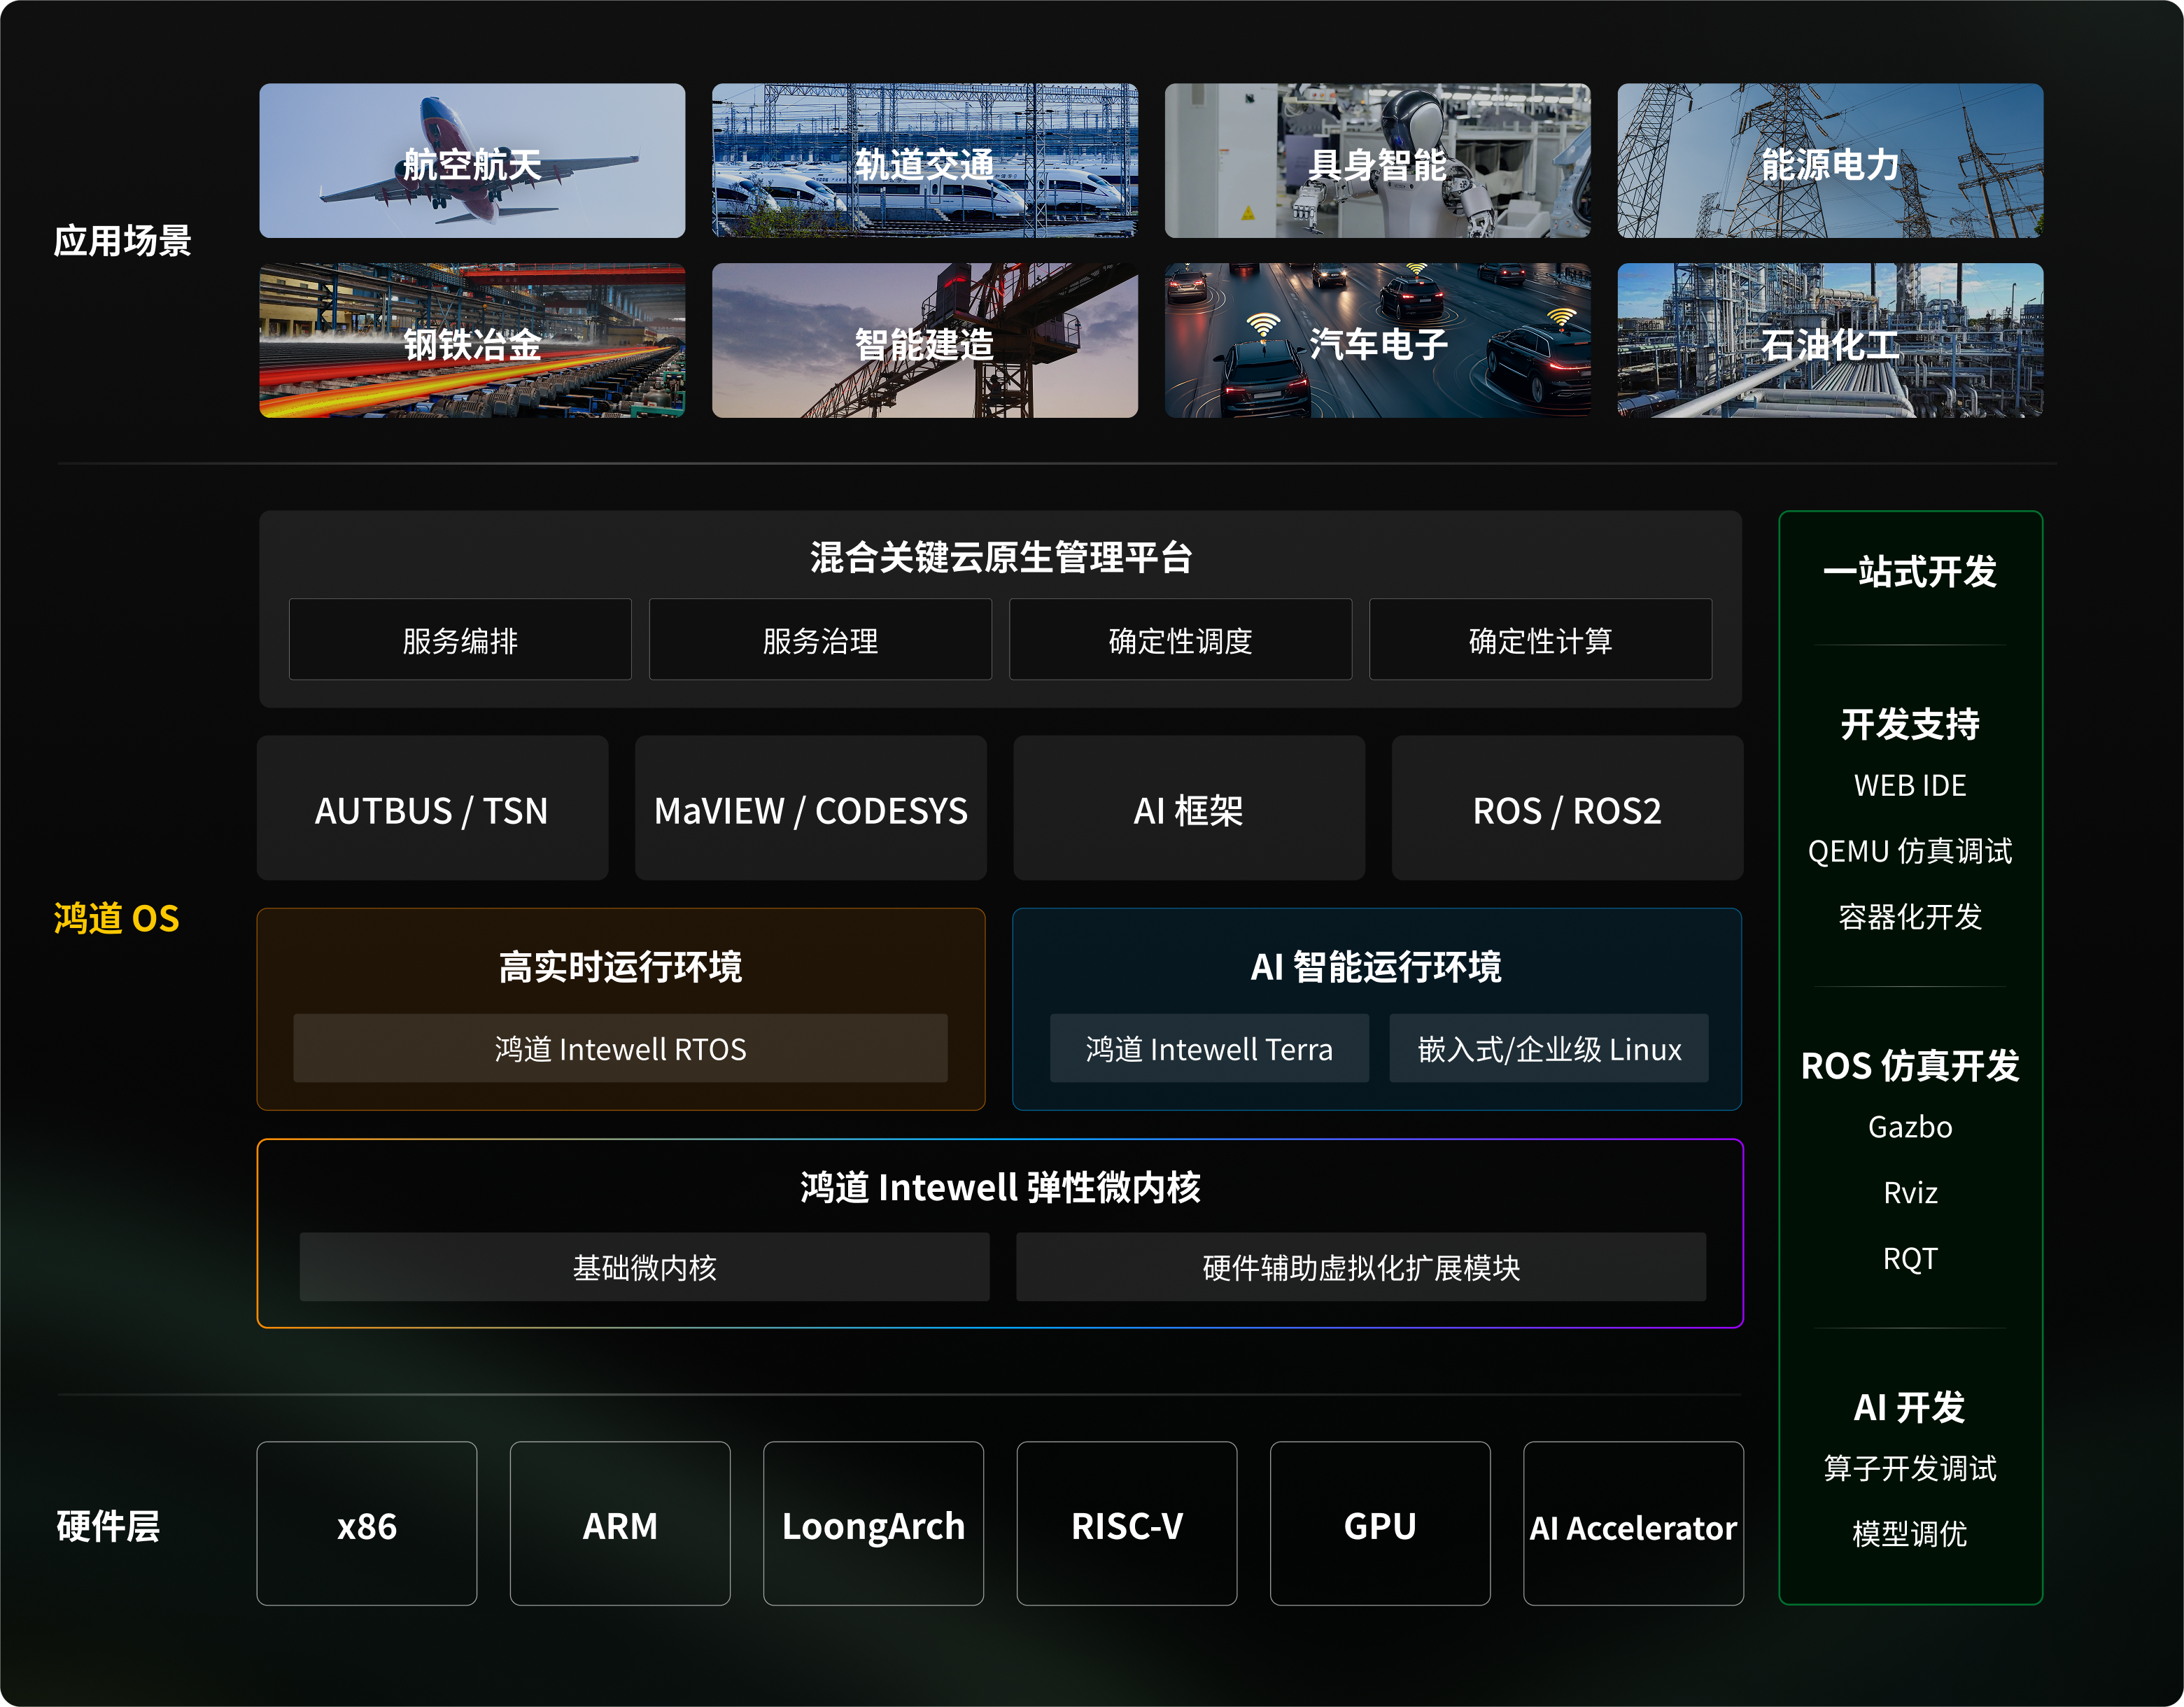The image size is (2184, 1707).
Task: Click the 服务编排 box
Action: [460, 640]
